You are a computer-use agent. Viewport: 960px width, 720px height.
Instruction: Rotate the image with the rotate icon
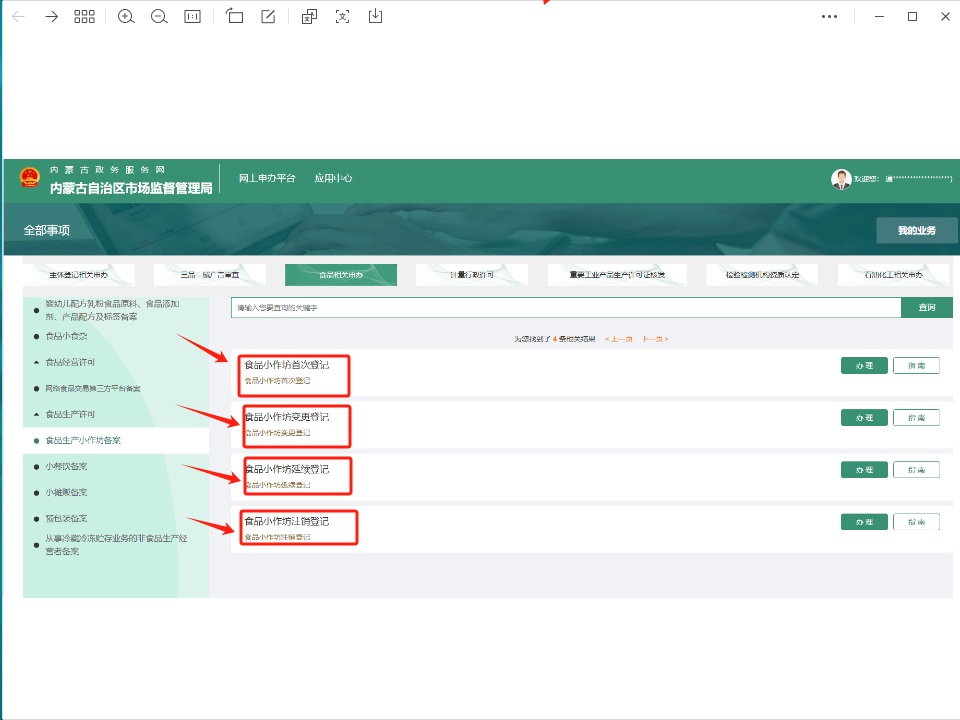(x=235, y=17)
